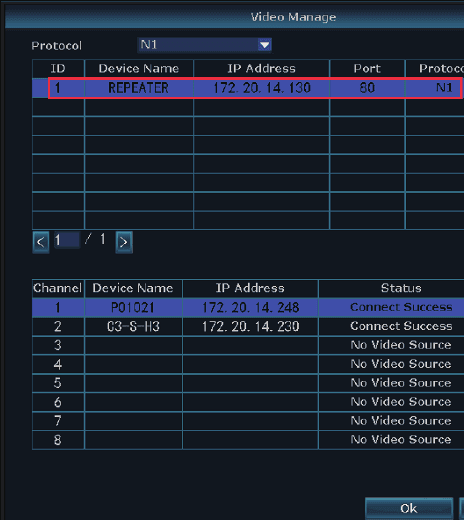Go to previous page of device list
464x520 pixels.
pyautogui.click(x=41, y=242)
